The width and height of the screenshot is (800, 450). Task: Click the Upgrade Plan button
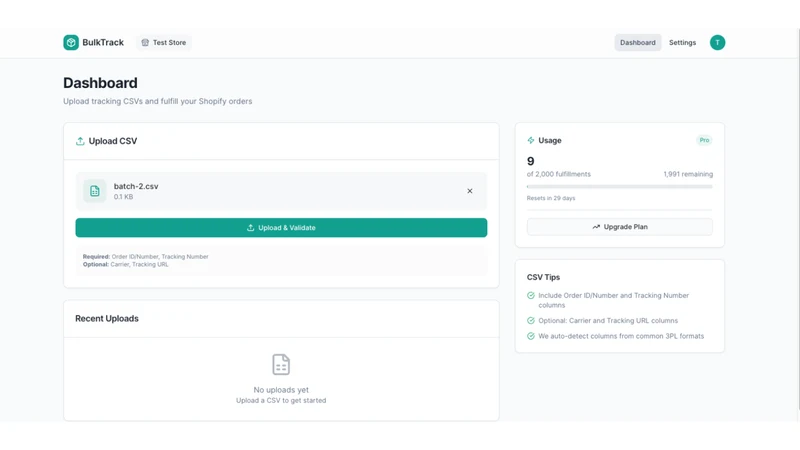[x=619, y=227]
